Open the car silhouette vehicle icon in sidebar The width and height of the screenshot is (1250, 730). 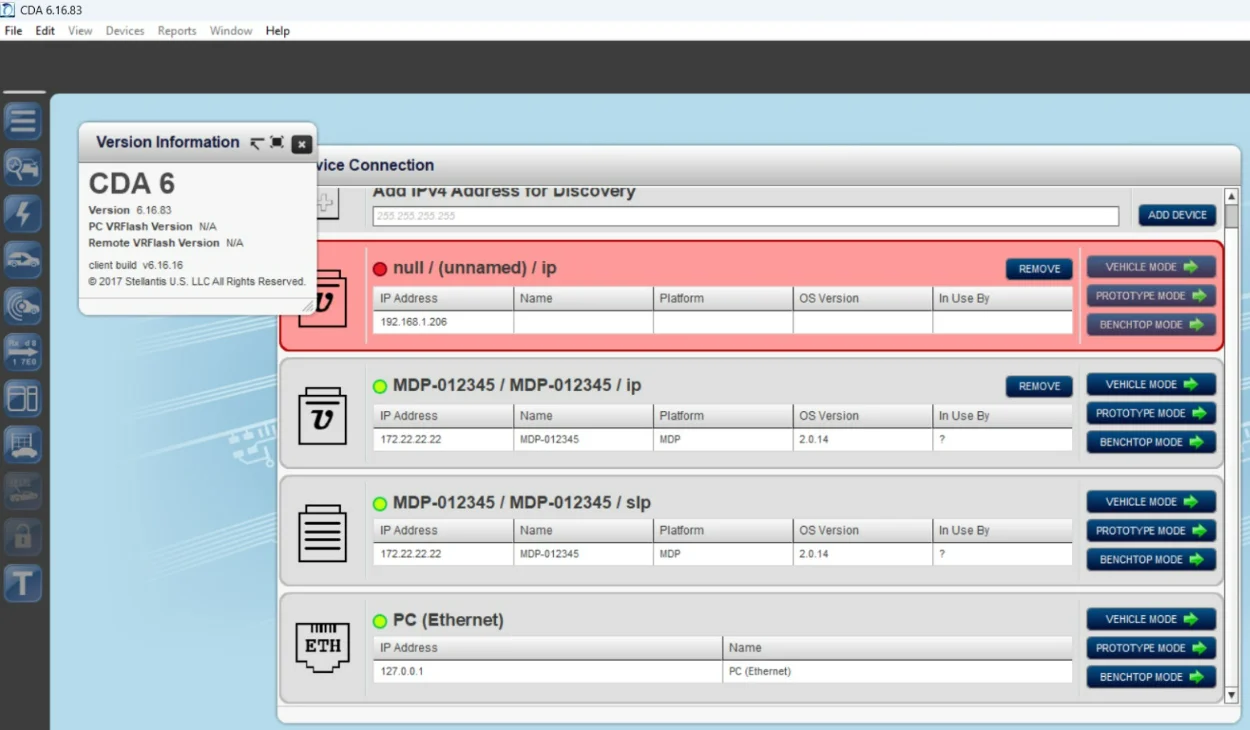click(23, 259)
